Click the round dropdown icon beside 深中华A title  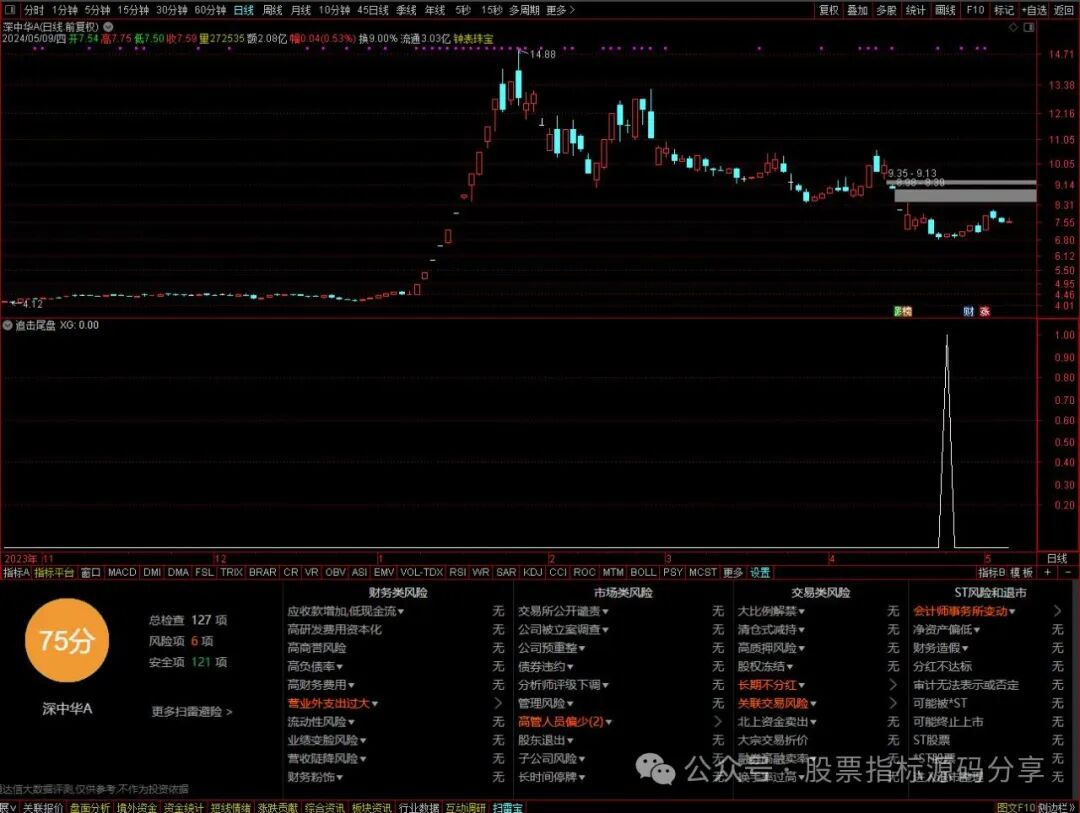(x=108, y=27)
